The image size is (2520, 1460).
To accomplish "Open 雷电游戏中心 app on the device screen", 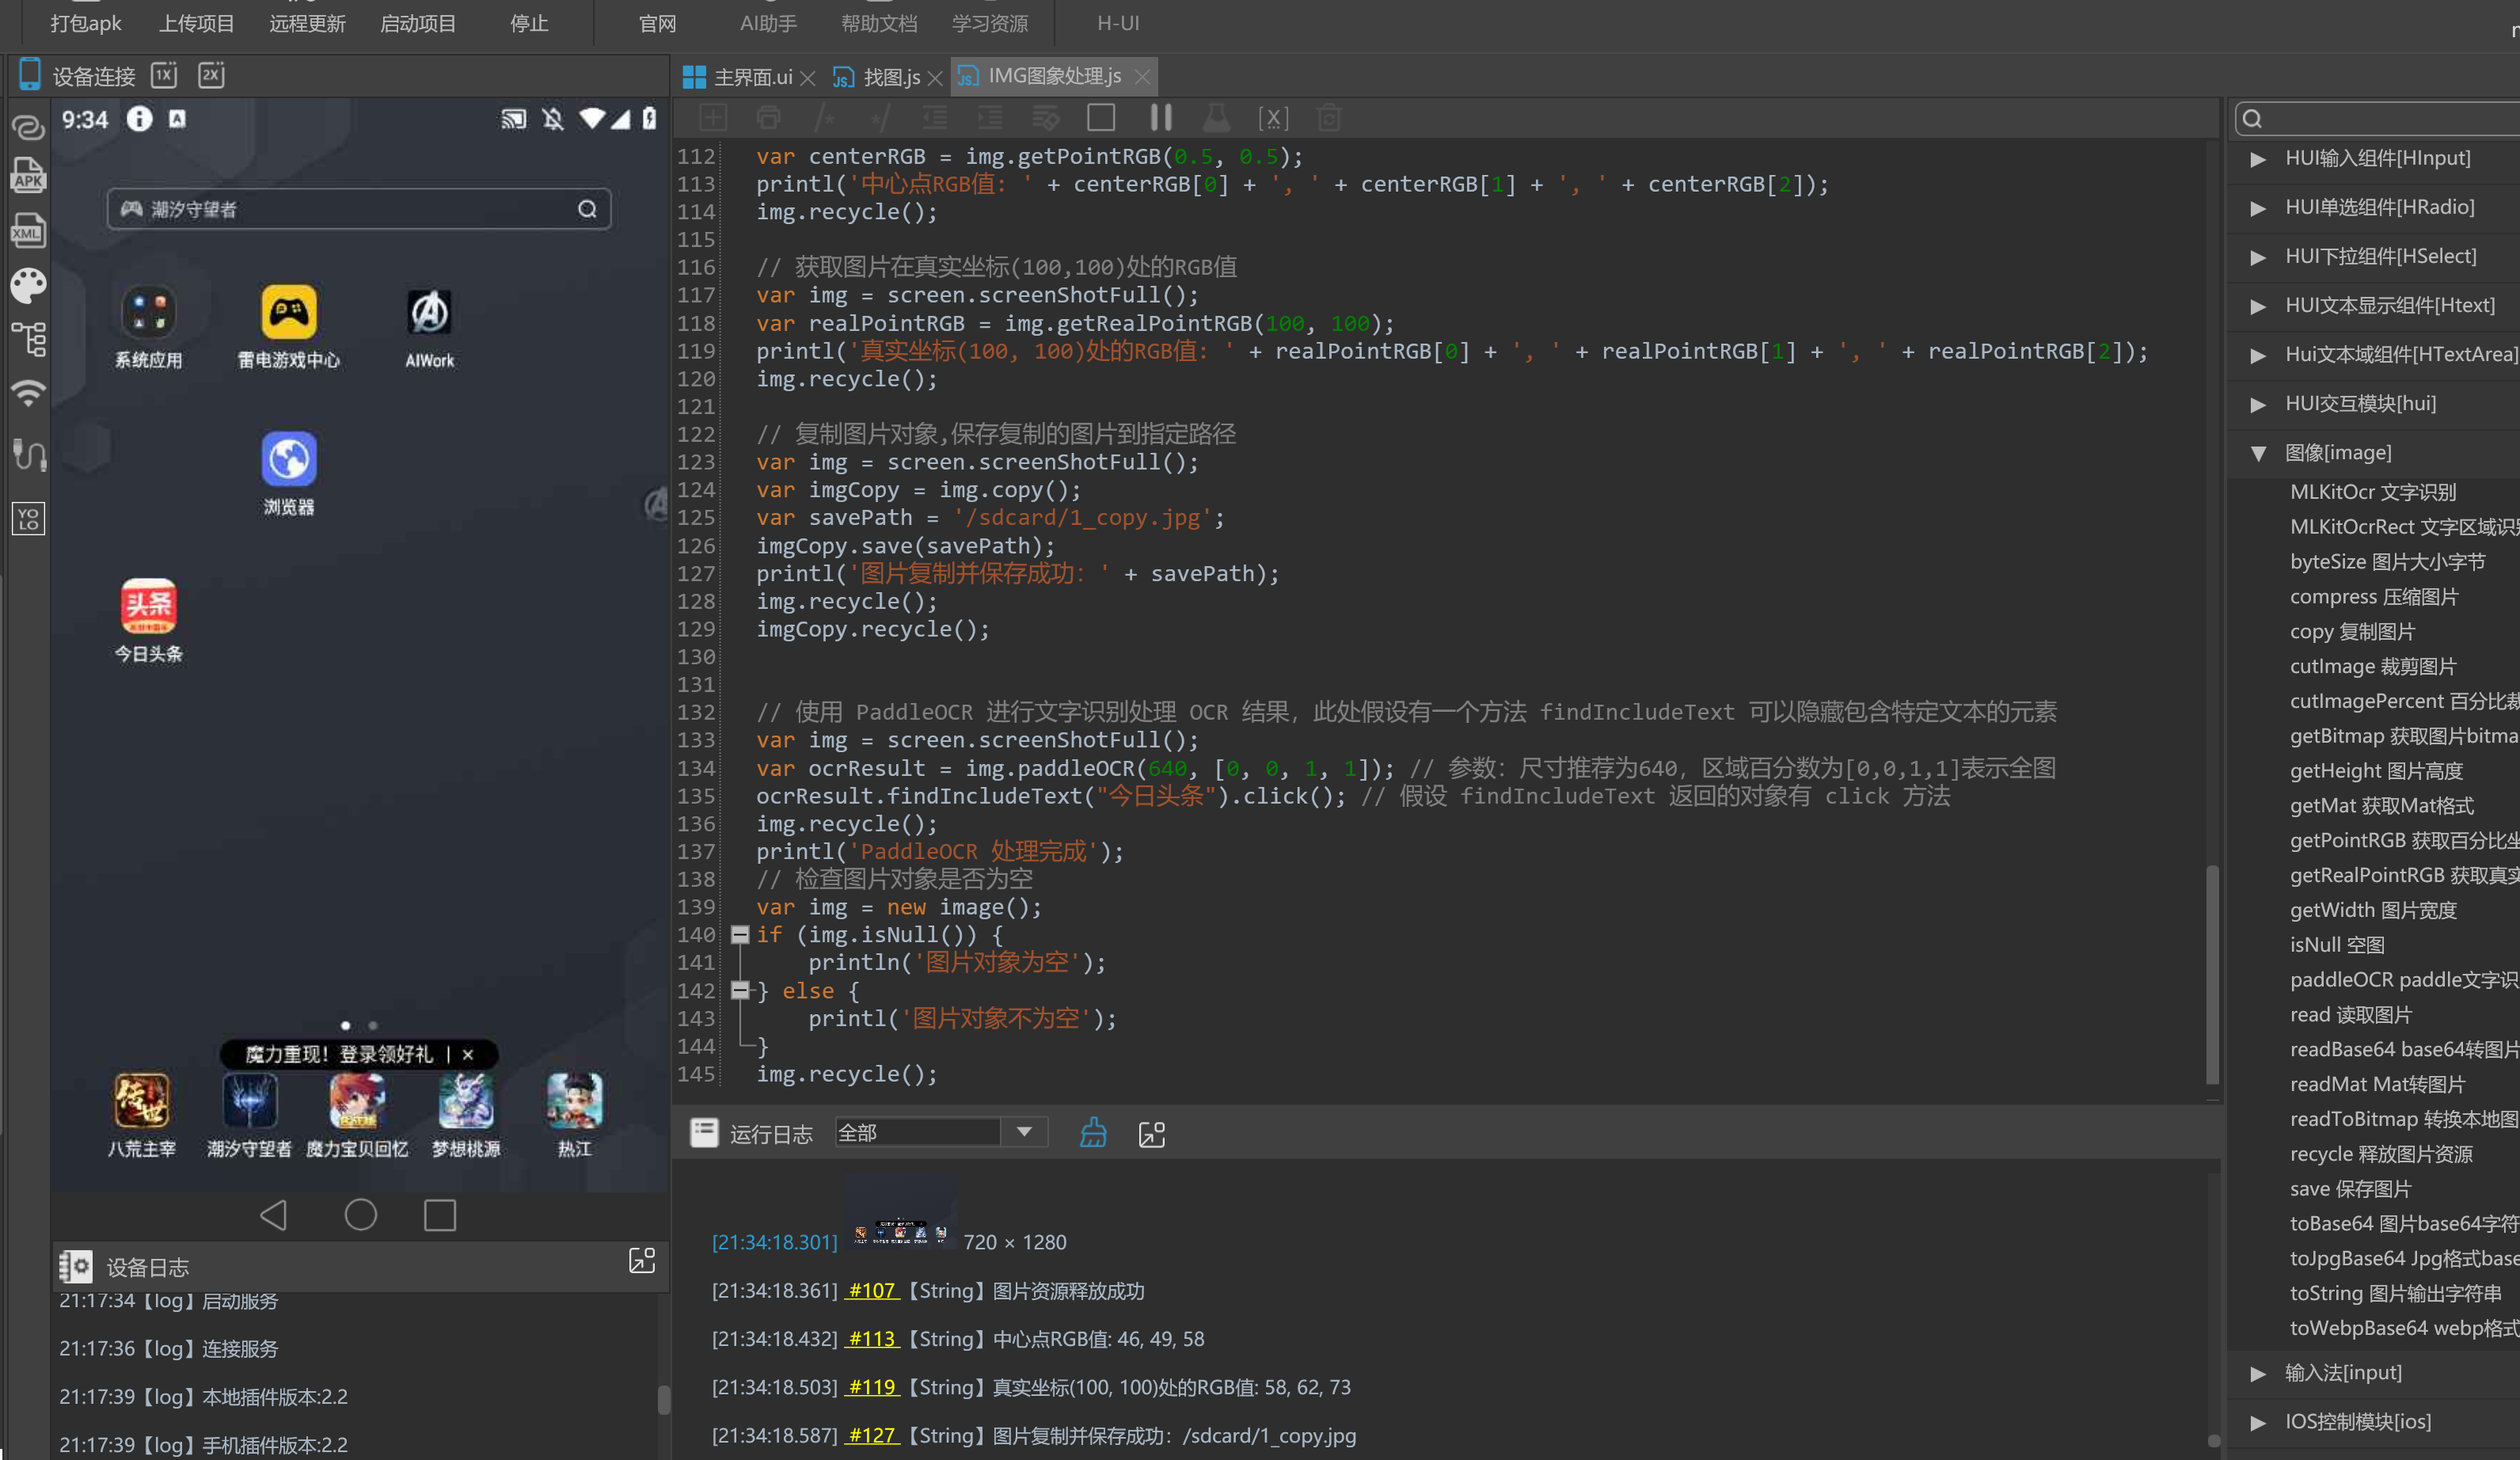I will pos(289,327).
